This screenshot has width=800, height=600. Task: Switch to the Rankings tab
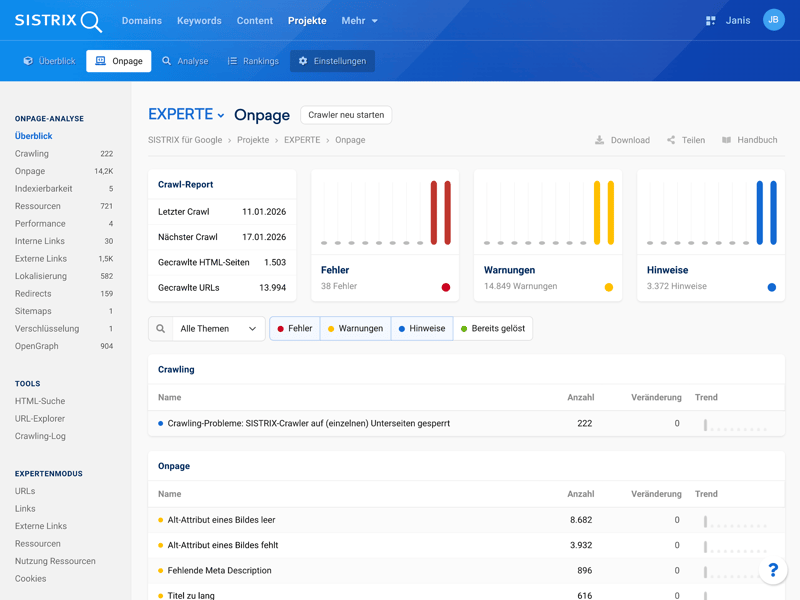pos(252,61)
